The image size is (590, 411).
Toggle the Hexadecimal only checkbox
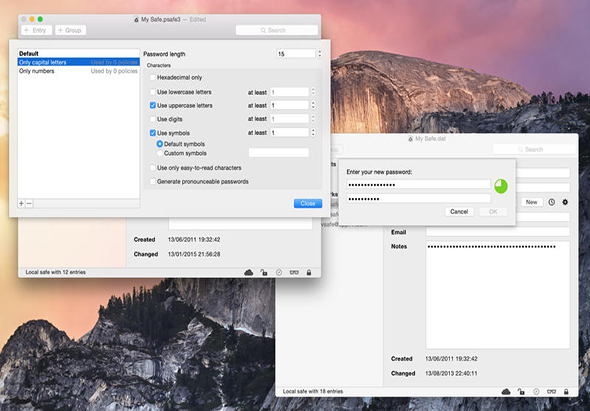click(x=152, y=78)
